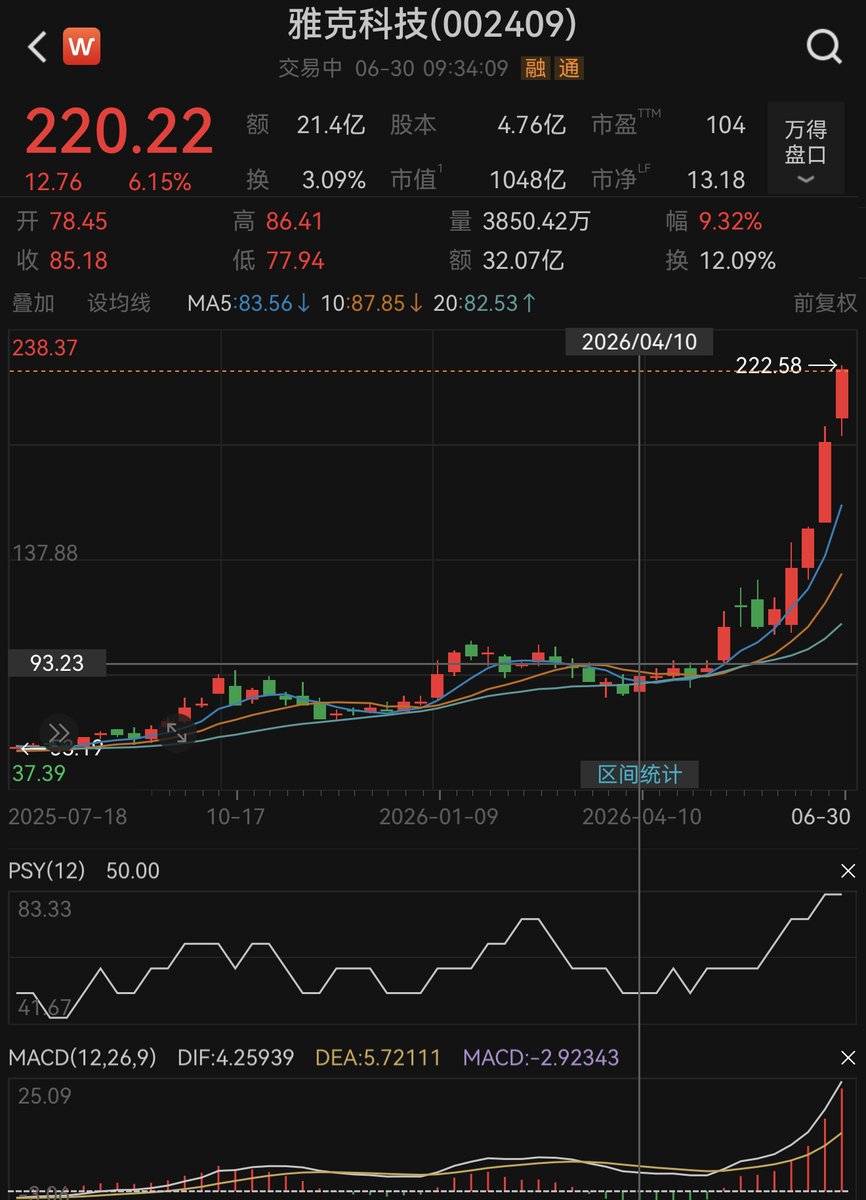This screenshot has width=866, height=1200.
Task: Tap the 幅 9.32% amplitude value
Action: [x=729, y=221]
